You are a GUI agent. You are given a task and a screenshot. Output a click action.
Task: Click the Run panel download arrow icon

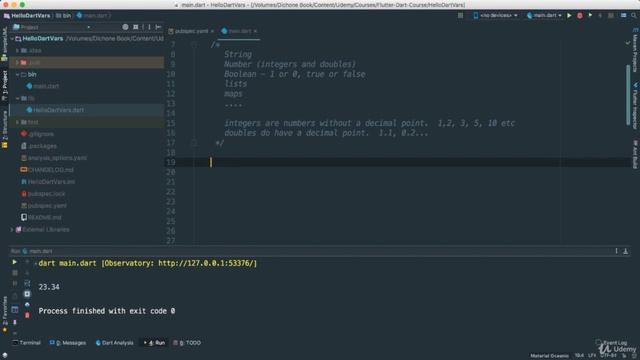pos(625,251)
